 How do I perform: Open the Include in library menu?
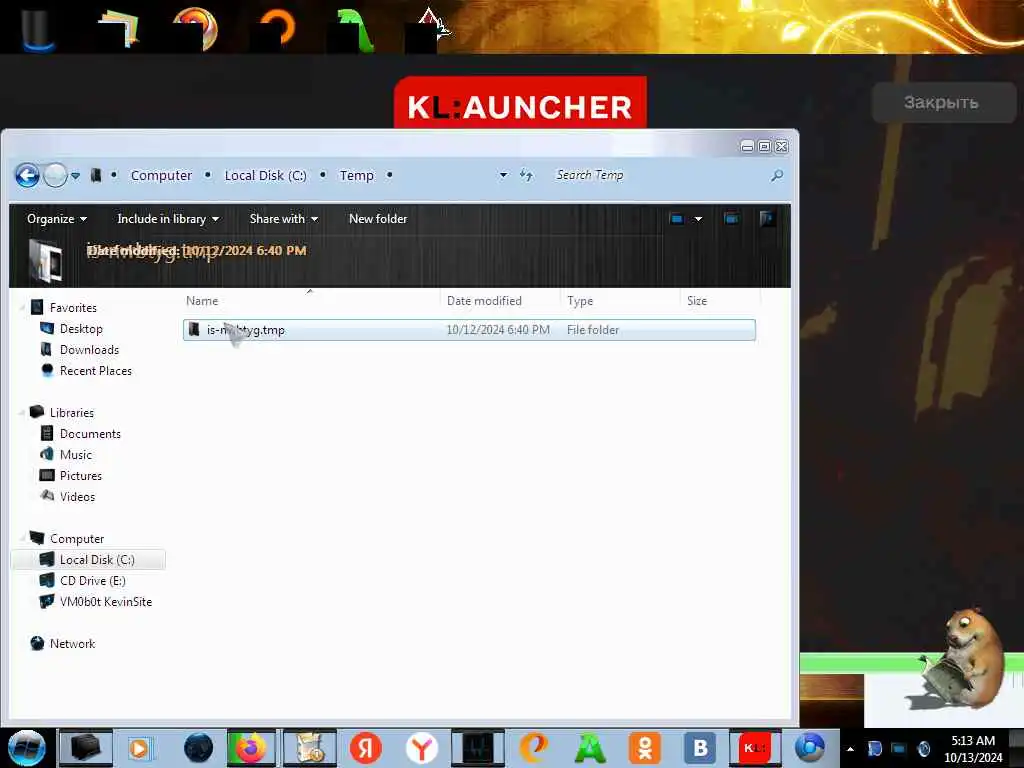[x=168, y=219]
